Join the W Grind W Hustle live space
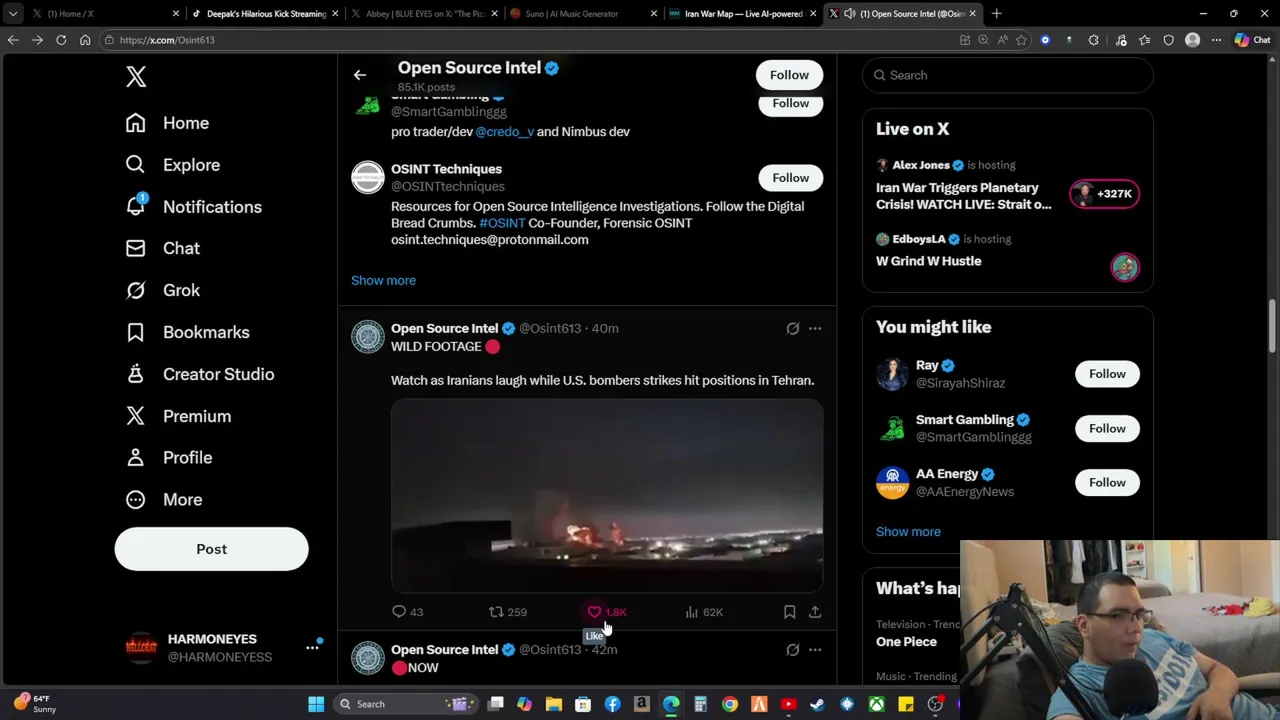1280x720 pixels. pyautogui.click(x=929, y=261)
